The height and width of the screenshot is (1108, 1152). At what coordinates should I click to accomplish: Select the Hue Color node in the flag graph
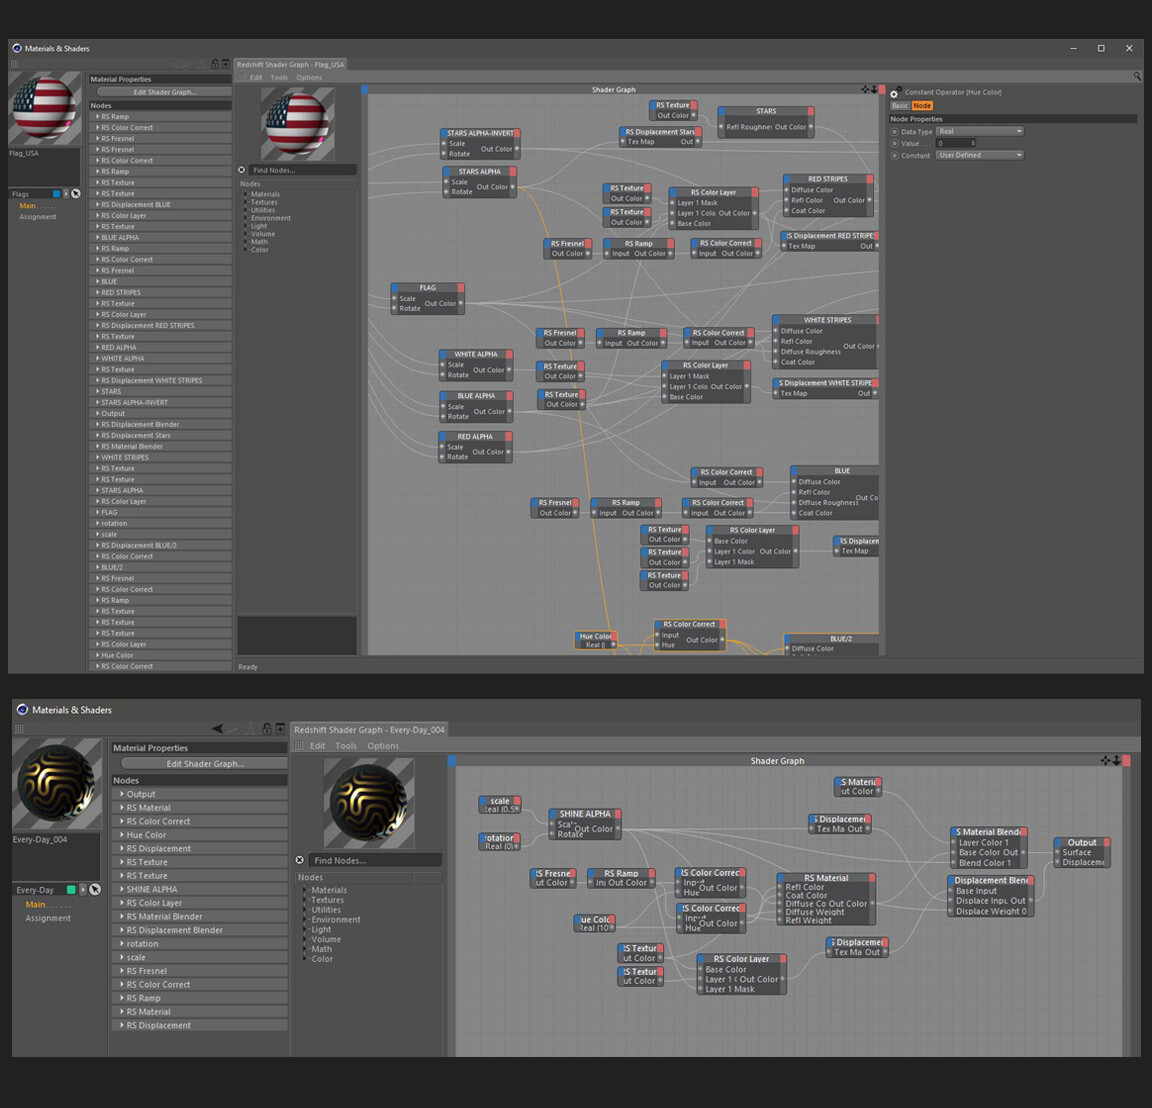[x=596, y=636]
